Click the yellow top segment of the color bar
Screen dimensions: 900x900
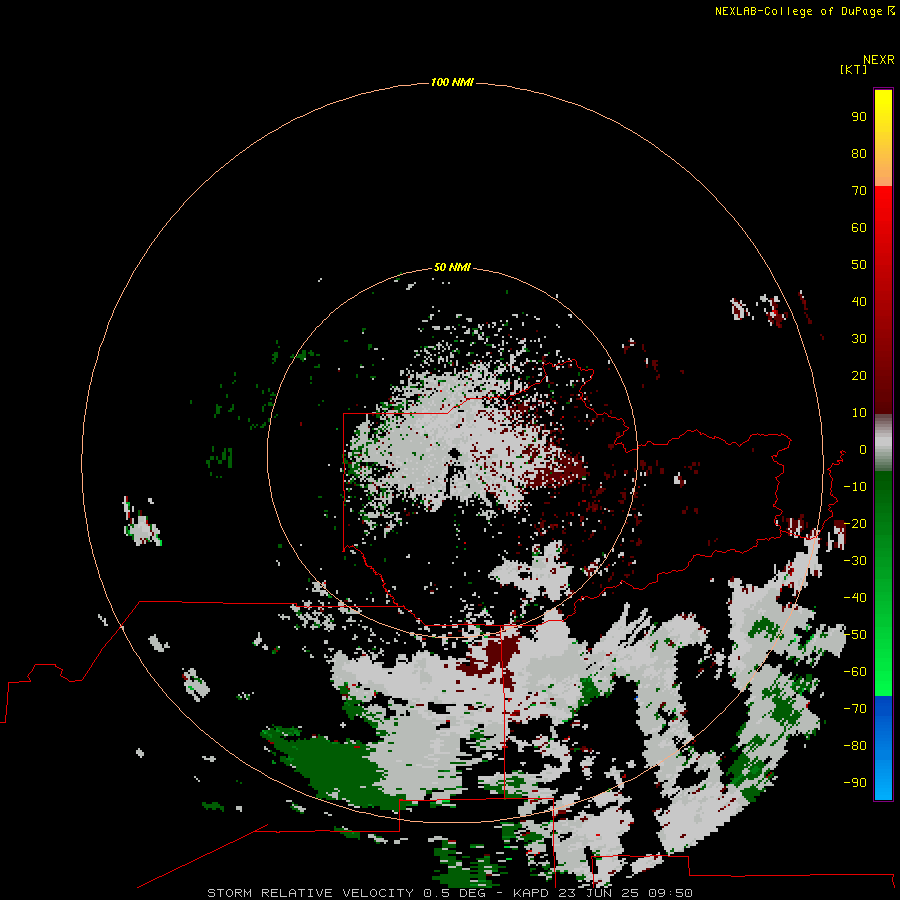coord(883,106)
